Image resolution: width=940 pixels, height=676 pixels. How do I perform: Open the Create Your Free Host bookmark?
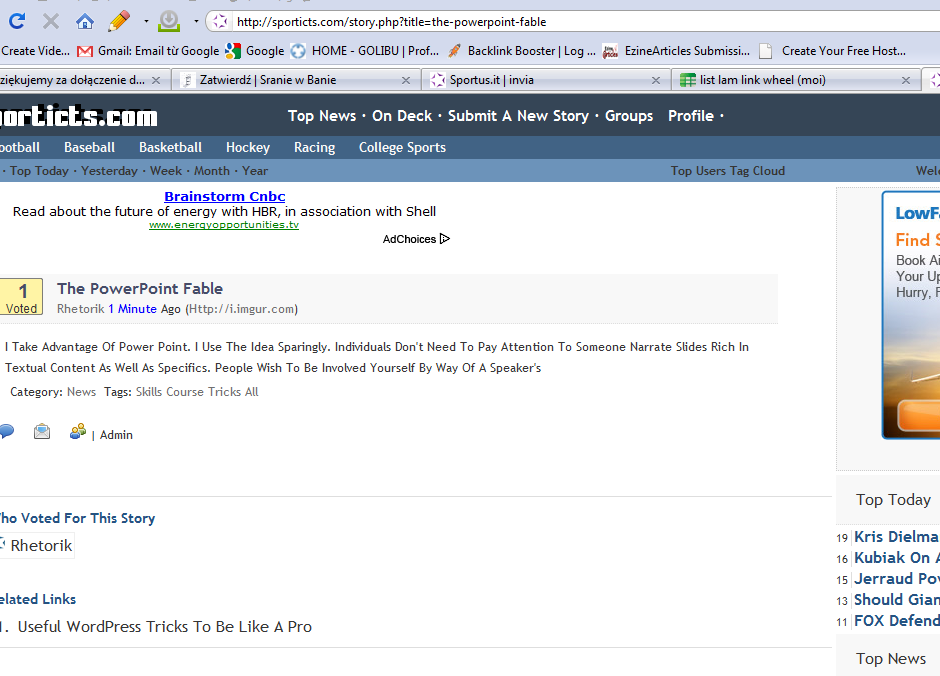pos(833,51)
